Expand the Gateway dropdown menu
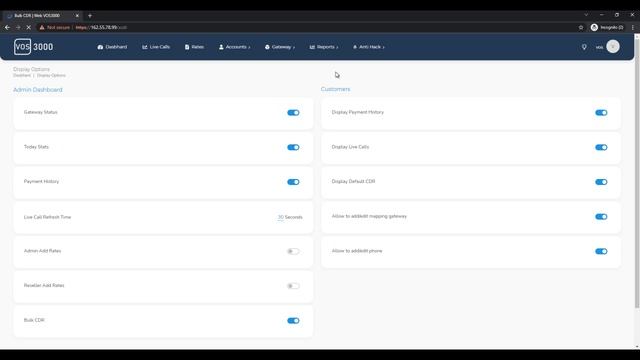 coord(280,47)
